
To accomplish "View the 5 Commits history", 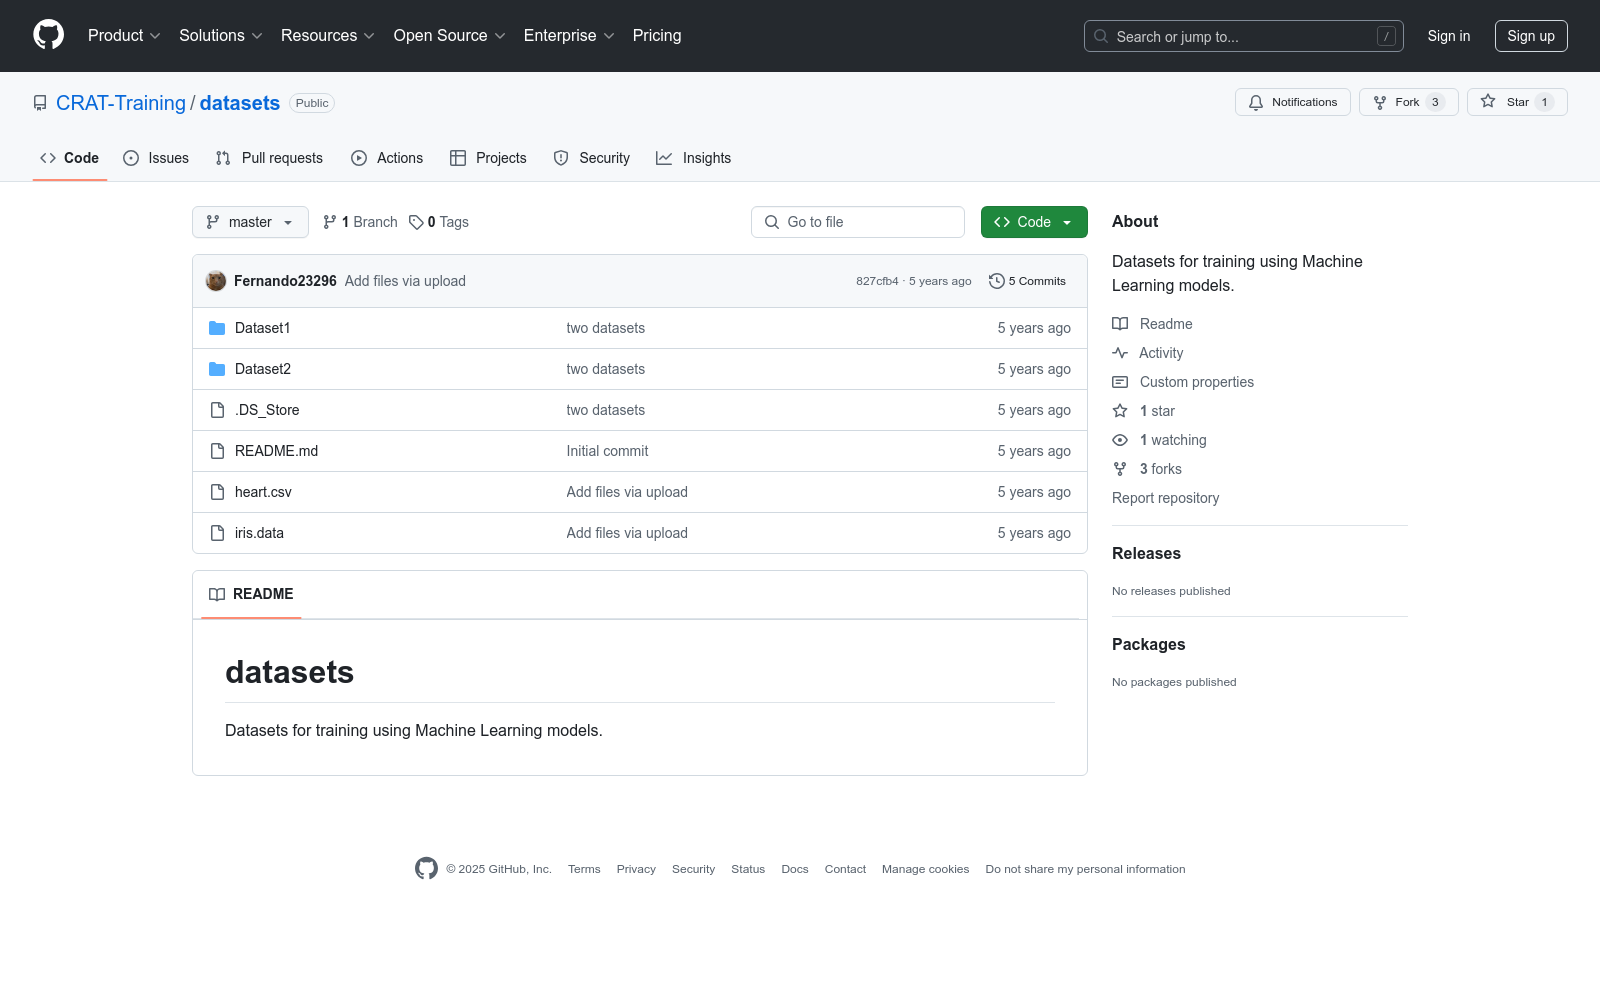I will (x=1027, y=281).
